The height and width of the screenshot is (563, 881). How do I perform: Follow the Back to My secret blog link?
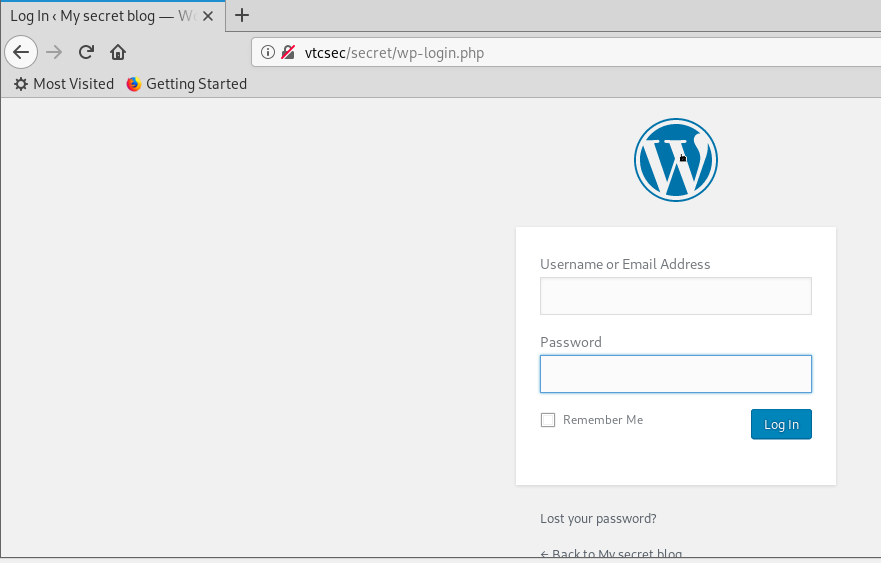point(611,554)
